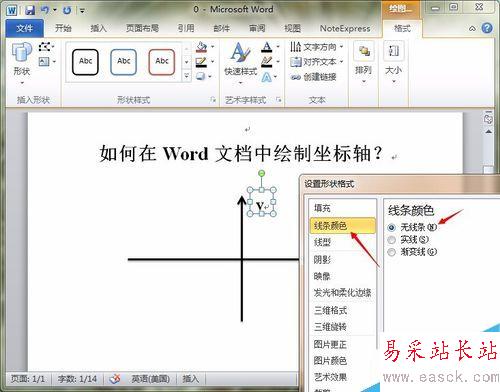This screenshot has height=392, width=500.
Task: Open the 快速样式 WordArt styles
Action: coord(241,63)
